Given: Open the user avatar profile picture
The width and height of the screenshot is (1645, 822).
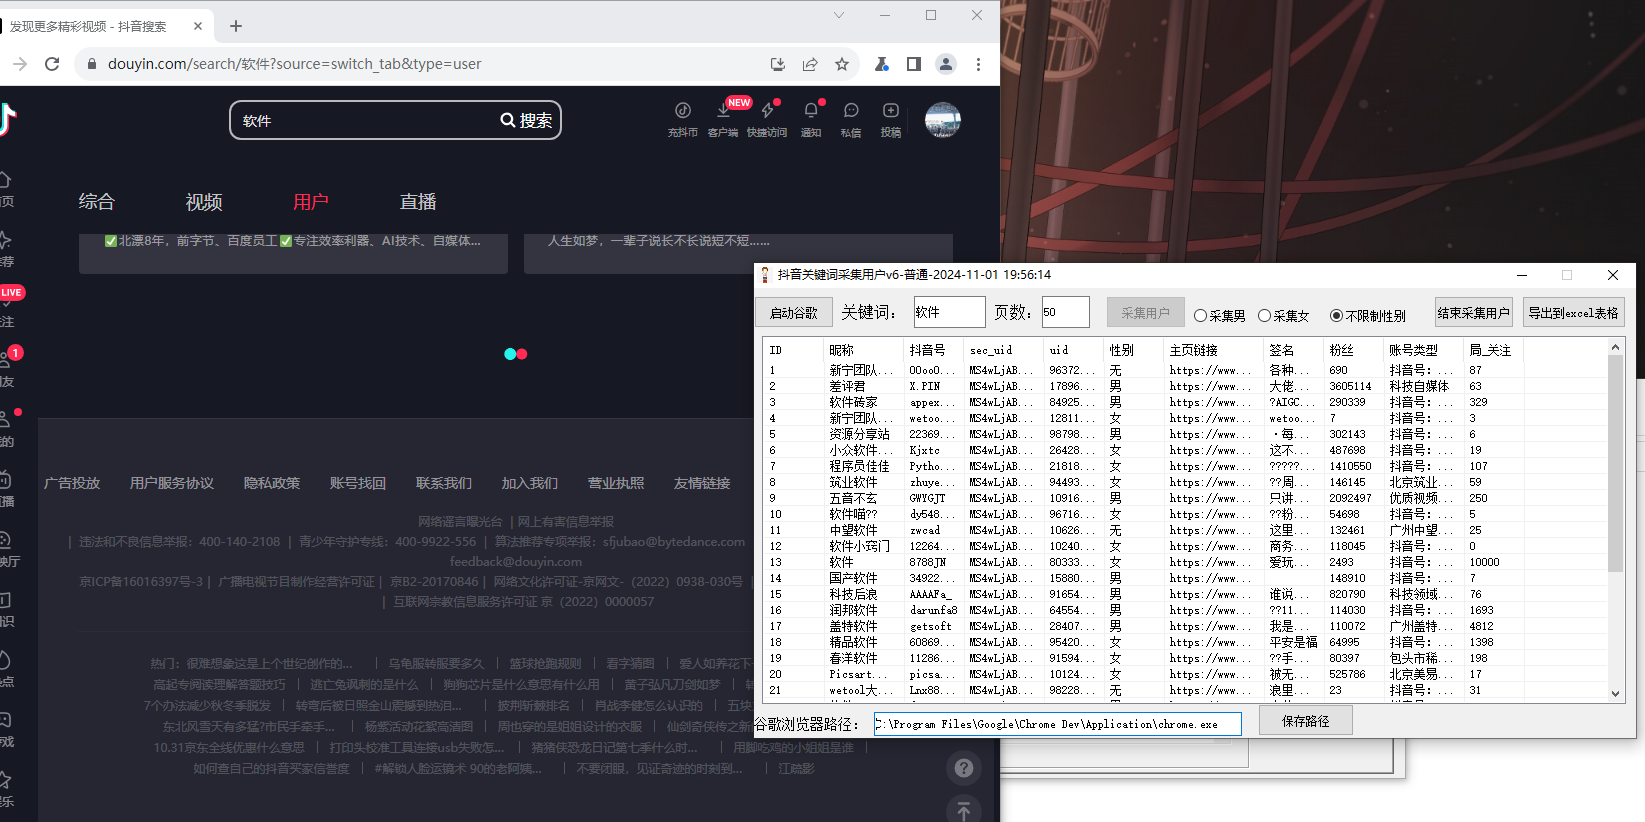Looking at the screenshot, I should (x=943, y=120).
